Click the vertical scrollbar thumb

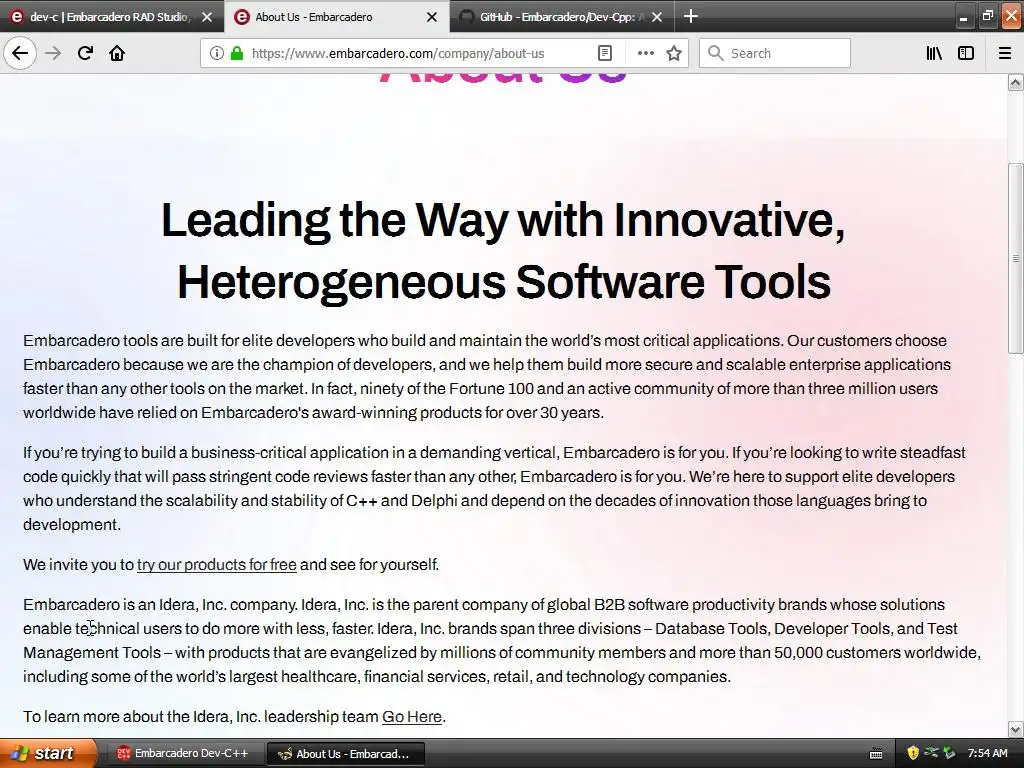(x=1015, y=258)
